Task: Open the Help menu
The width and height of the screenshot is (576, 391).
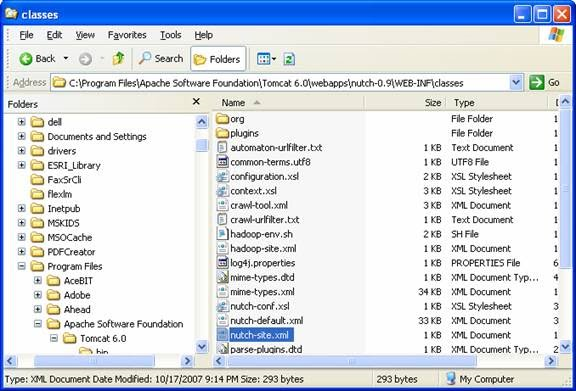Action: (204, 35)
